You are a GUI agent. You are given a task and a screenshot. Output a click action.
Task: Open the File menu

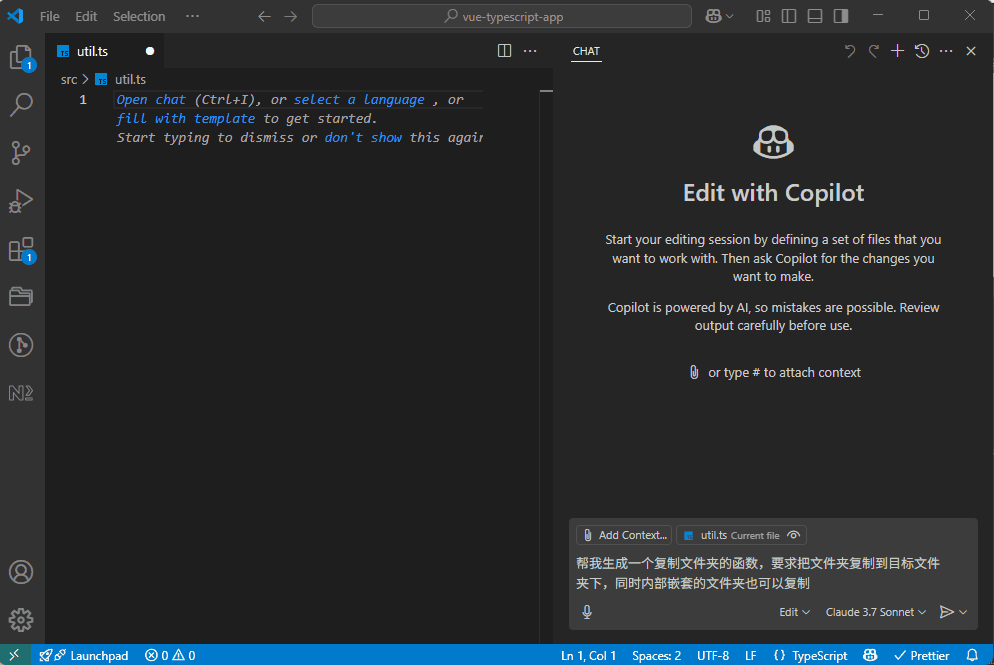(x=49, y=16)
